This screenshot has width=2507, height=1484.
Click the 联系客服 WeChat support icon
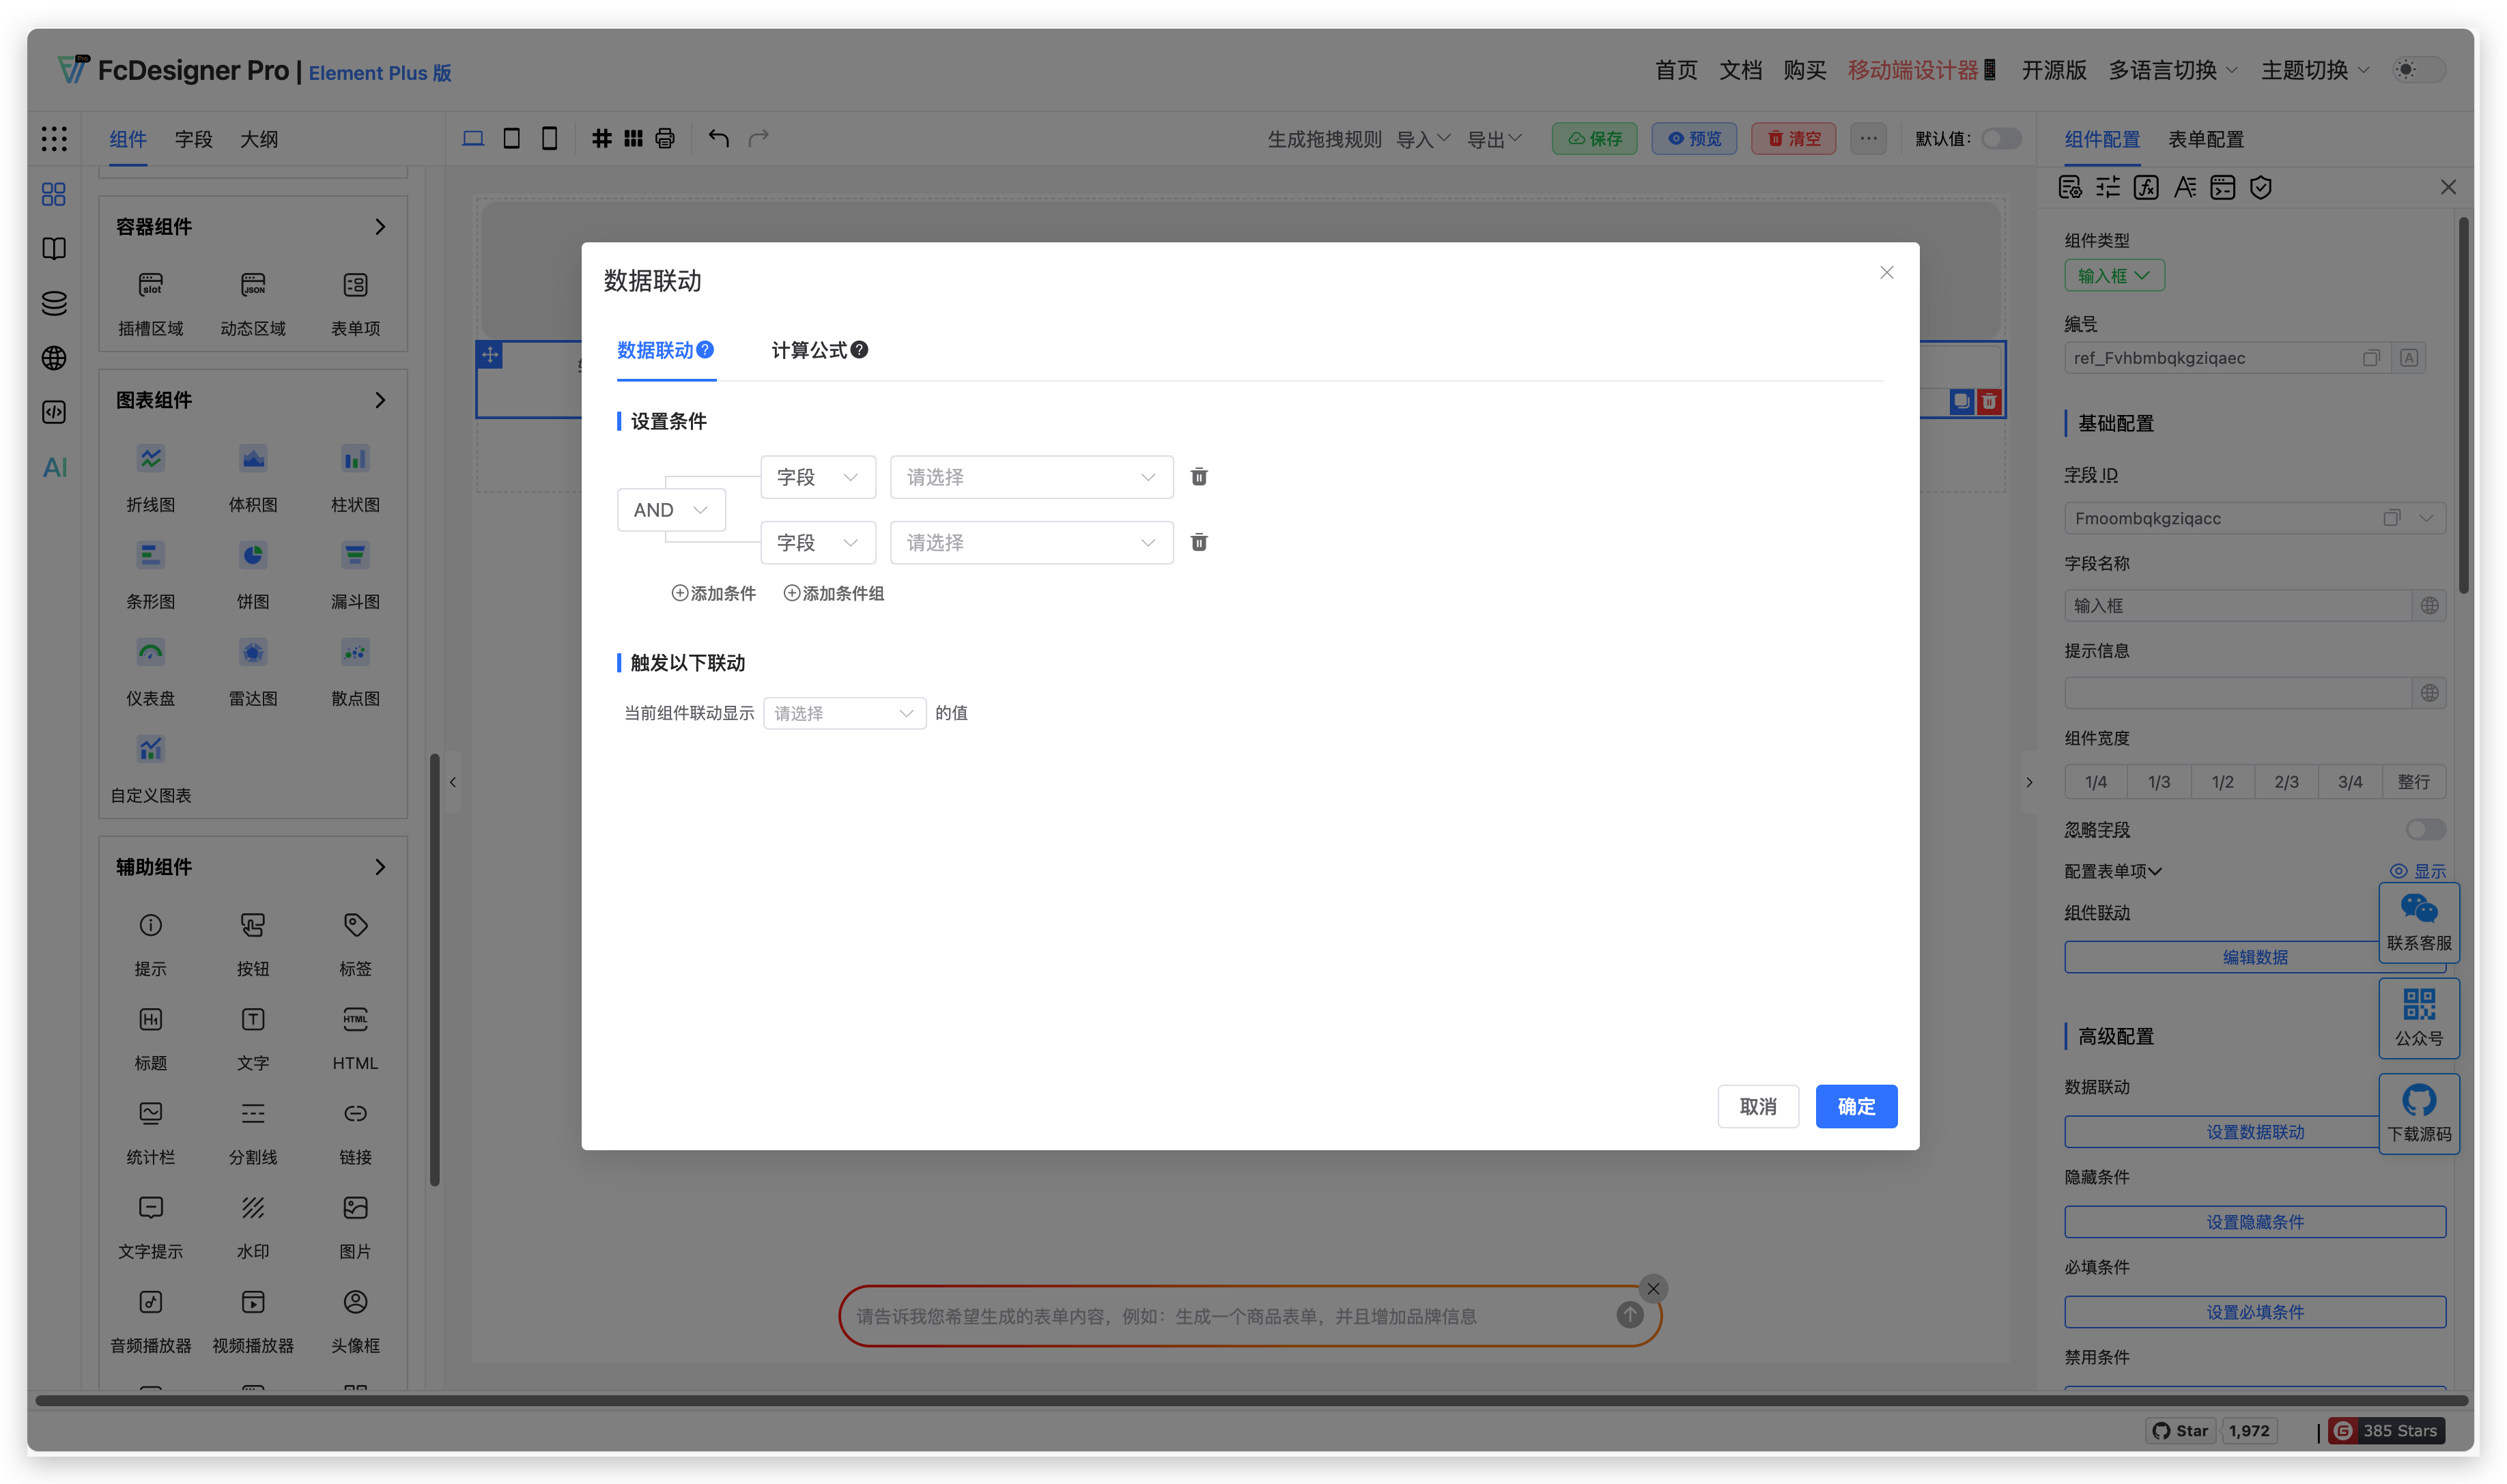[x=2419, y=922]
